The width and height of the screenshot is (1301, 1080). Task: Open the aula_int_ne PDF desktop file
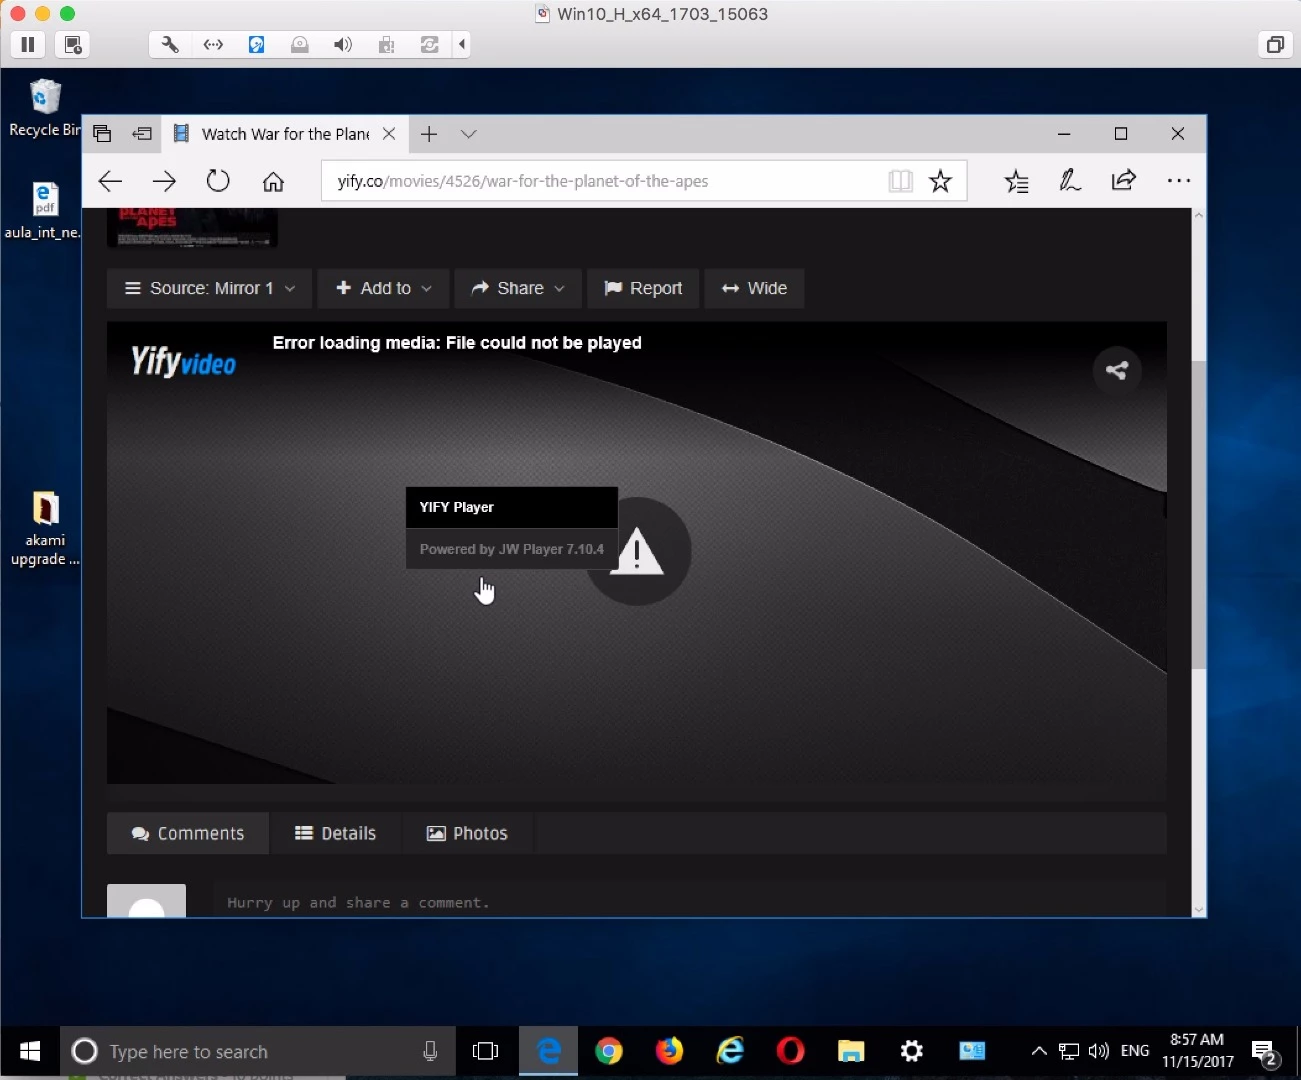coord(44,210)
